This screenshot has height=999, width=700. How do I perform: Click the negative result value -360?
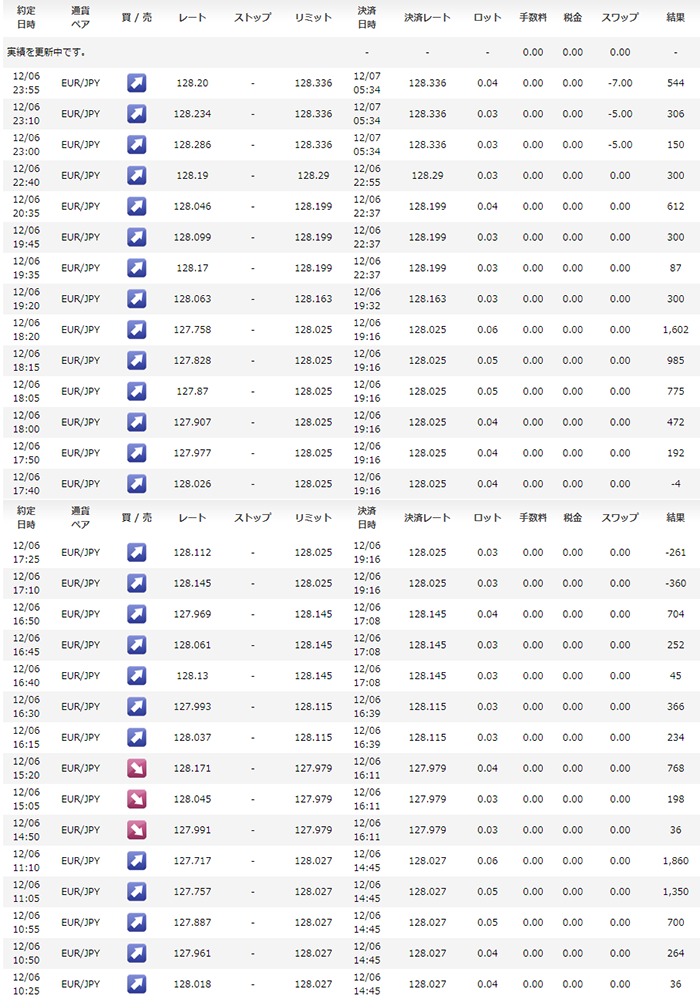point(675,584)
